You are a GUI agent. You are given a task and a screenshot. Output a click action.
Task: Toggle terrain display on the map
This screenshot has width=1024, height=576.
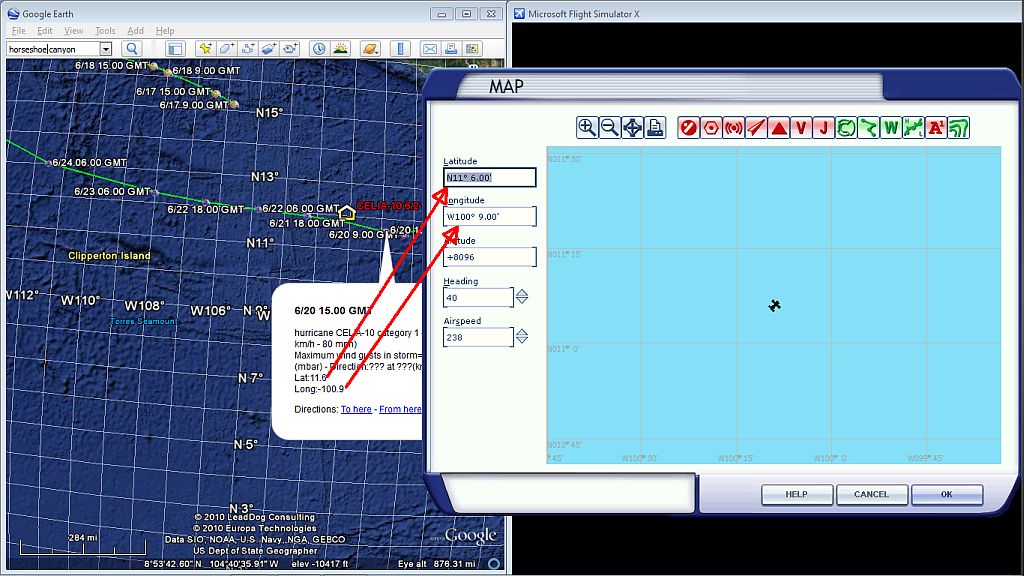point(959,127)
